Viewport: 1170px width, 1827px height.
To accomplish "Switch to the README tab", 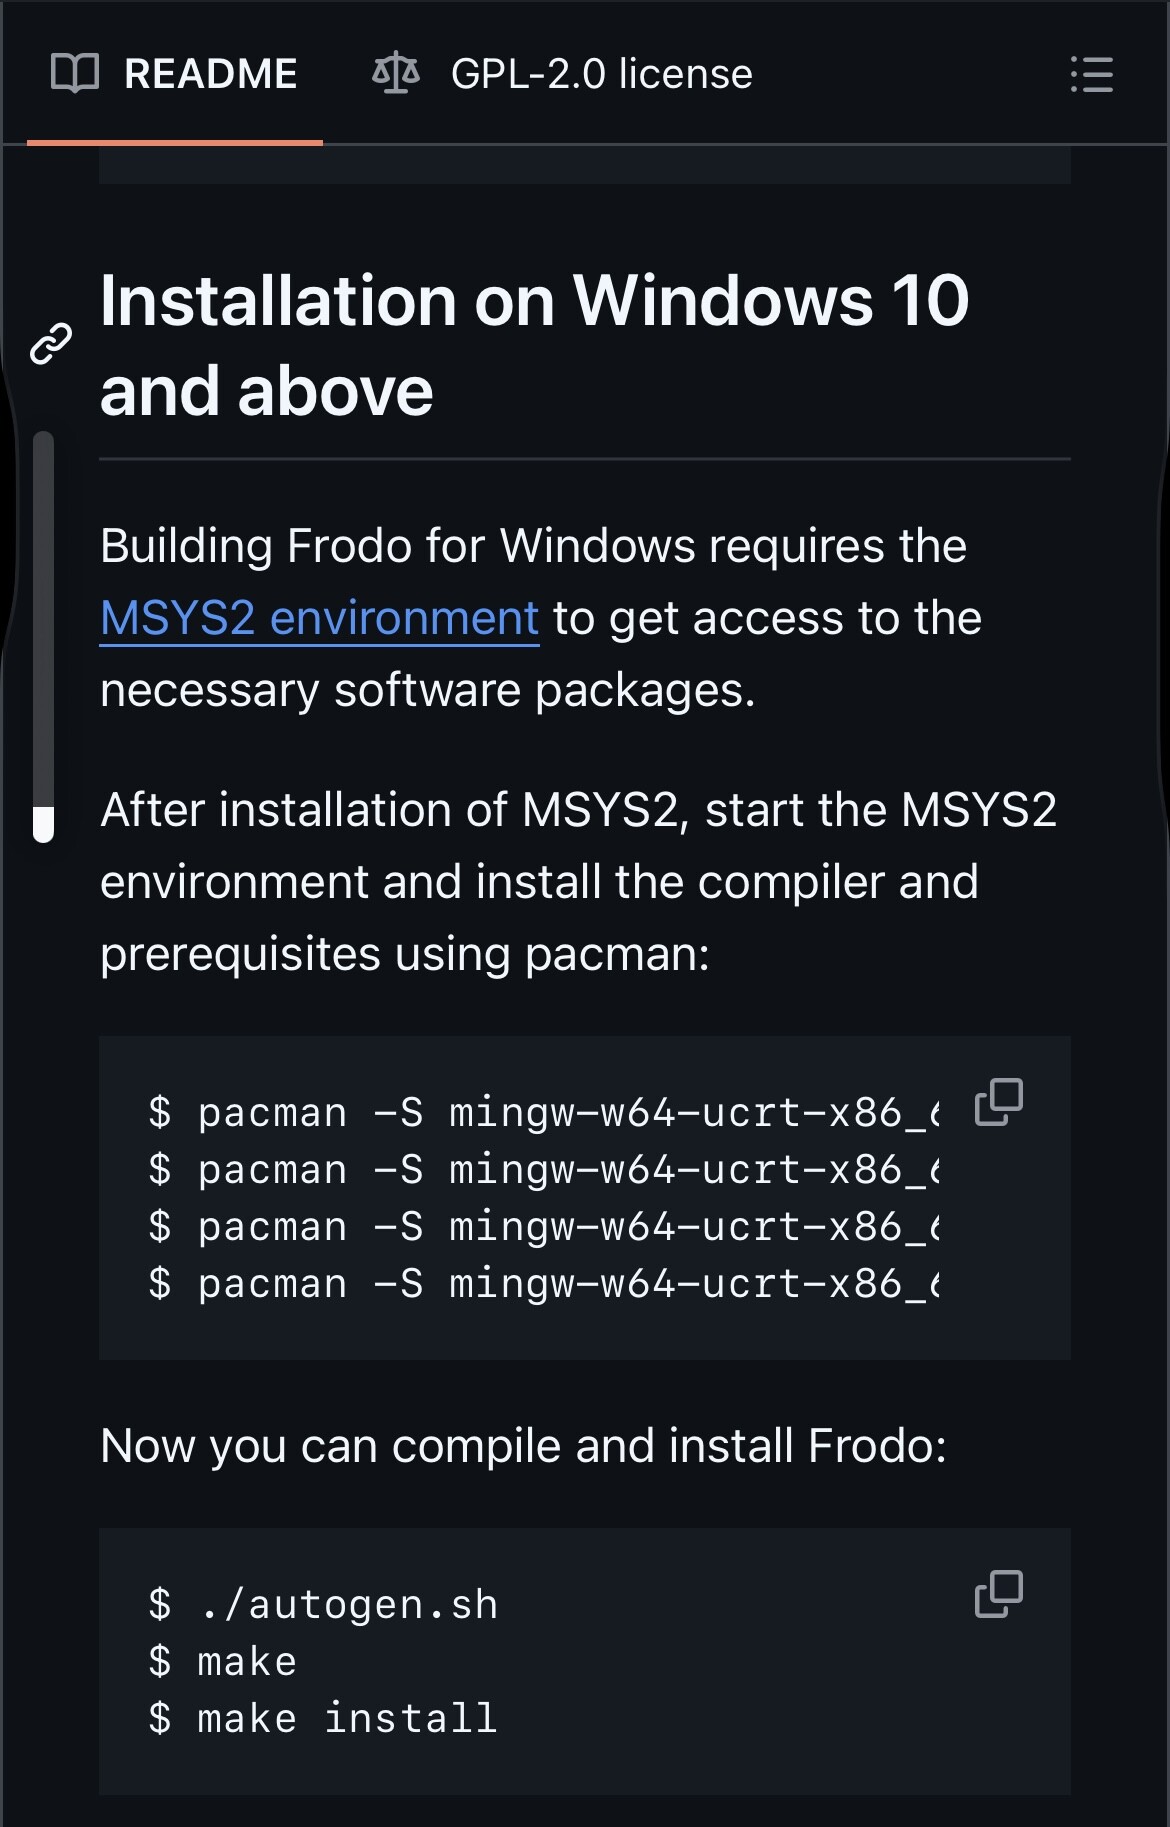I will pyautogui.click(x=175, y=73).
